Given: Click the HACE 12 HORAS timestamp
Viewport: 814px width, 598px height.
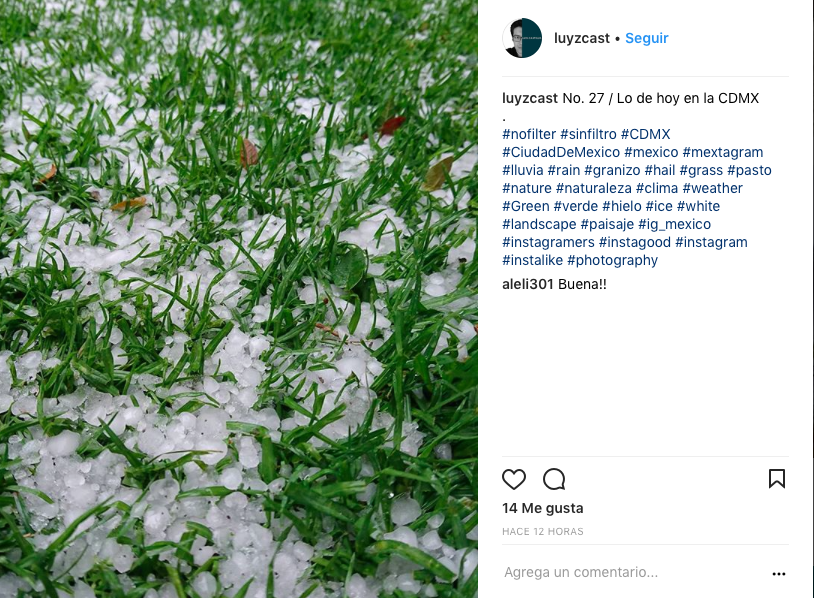Looking at the screenshot, I should coord(542,532).
